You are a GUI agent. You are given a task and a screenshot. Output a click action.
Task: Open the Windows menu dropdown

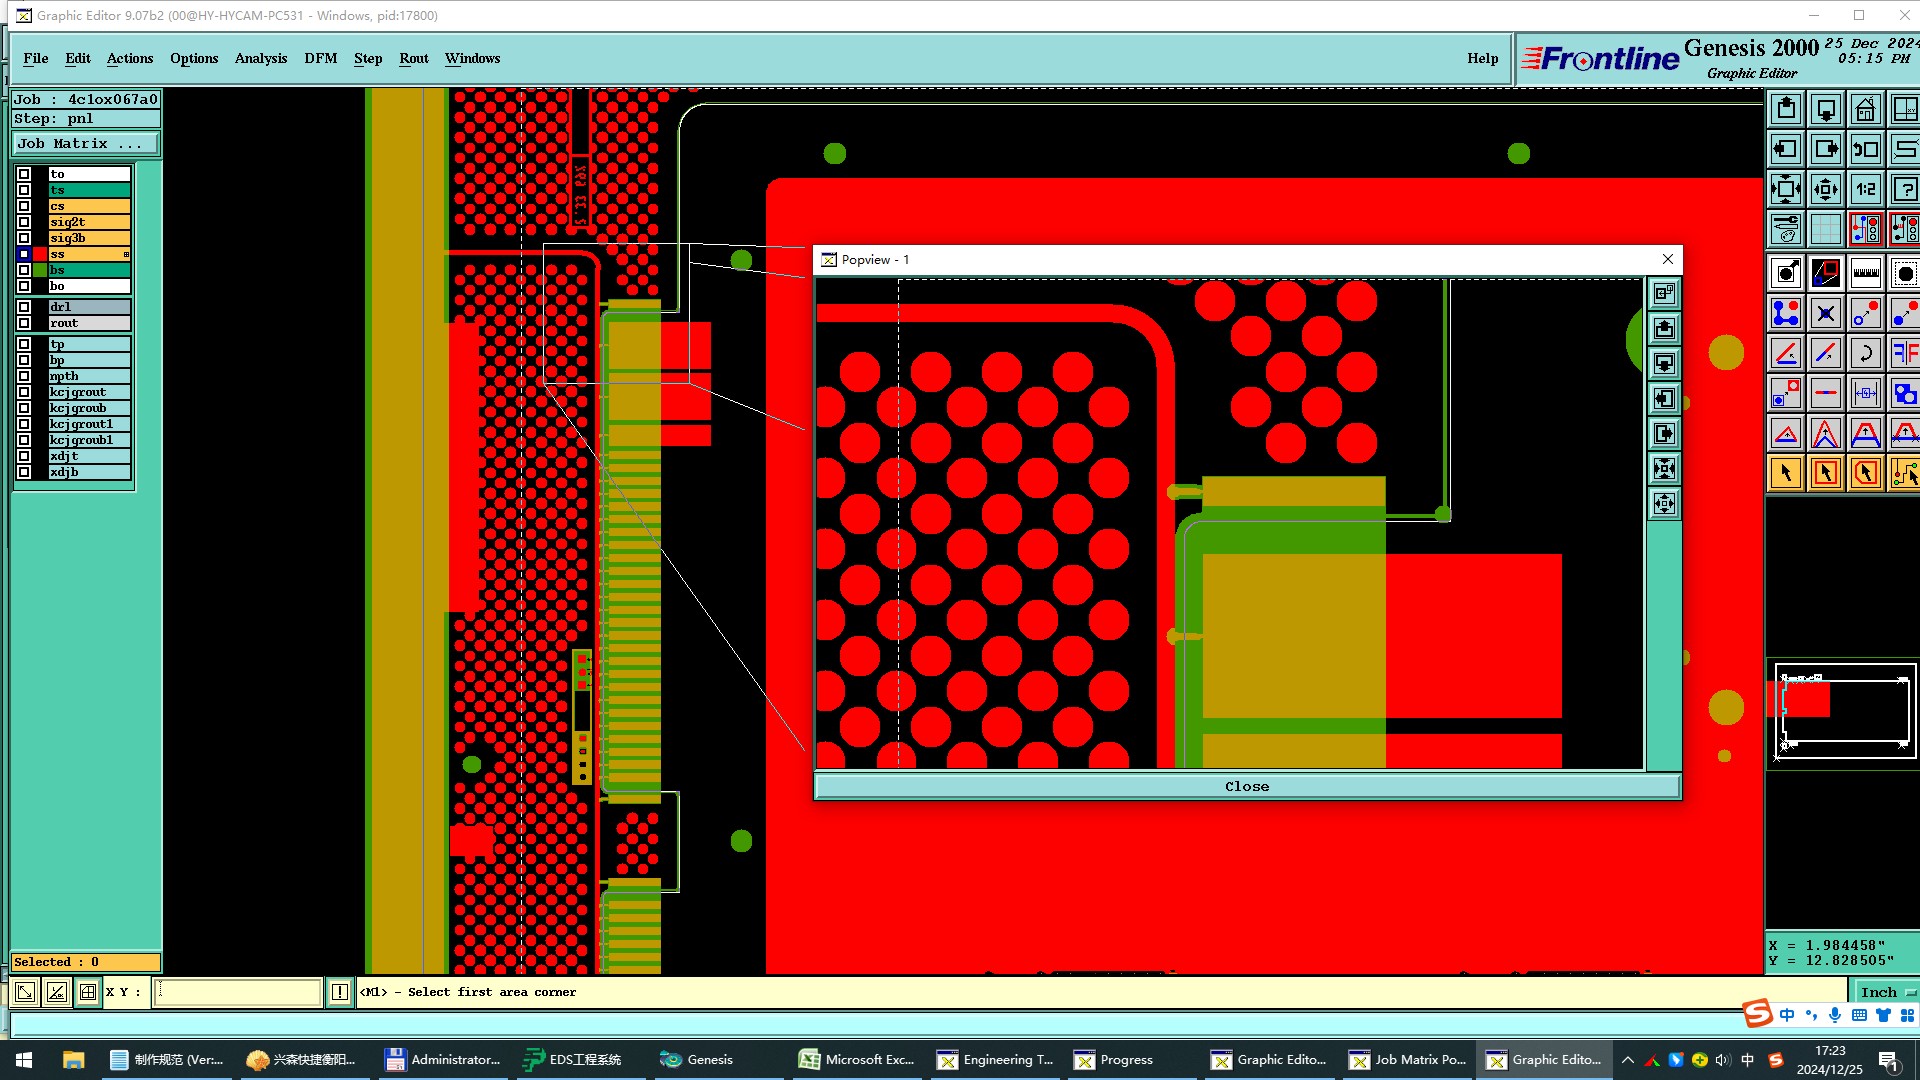point(472,58)
